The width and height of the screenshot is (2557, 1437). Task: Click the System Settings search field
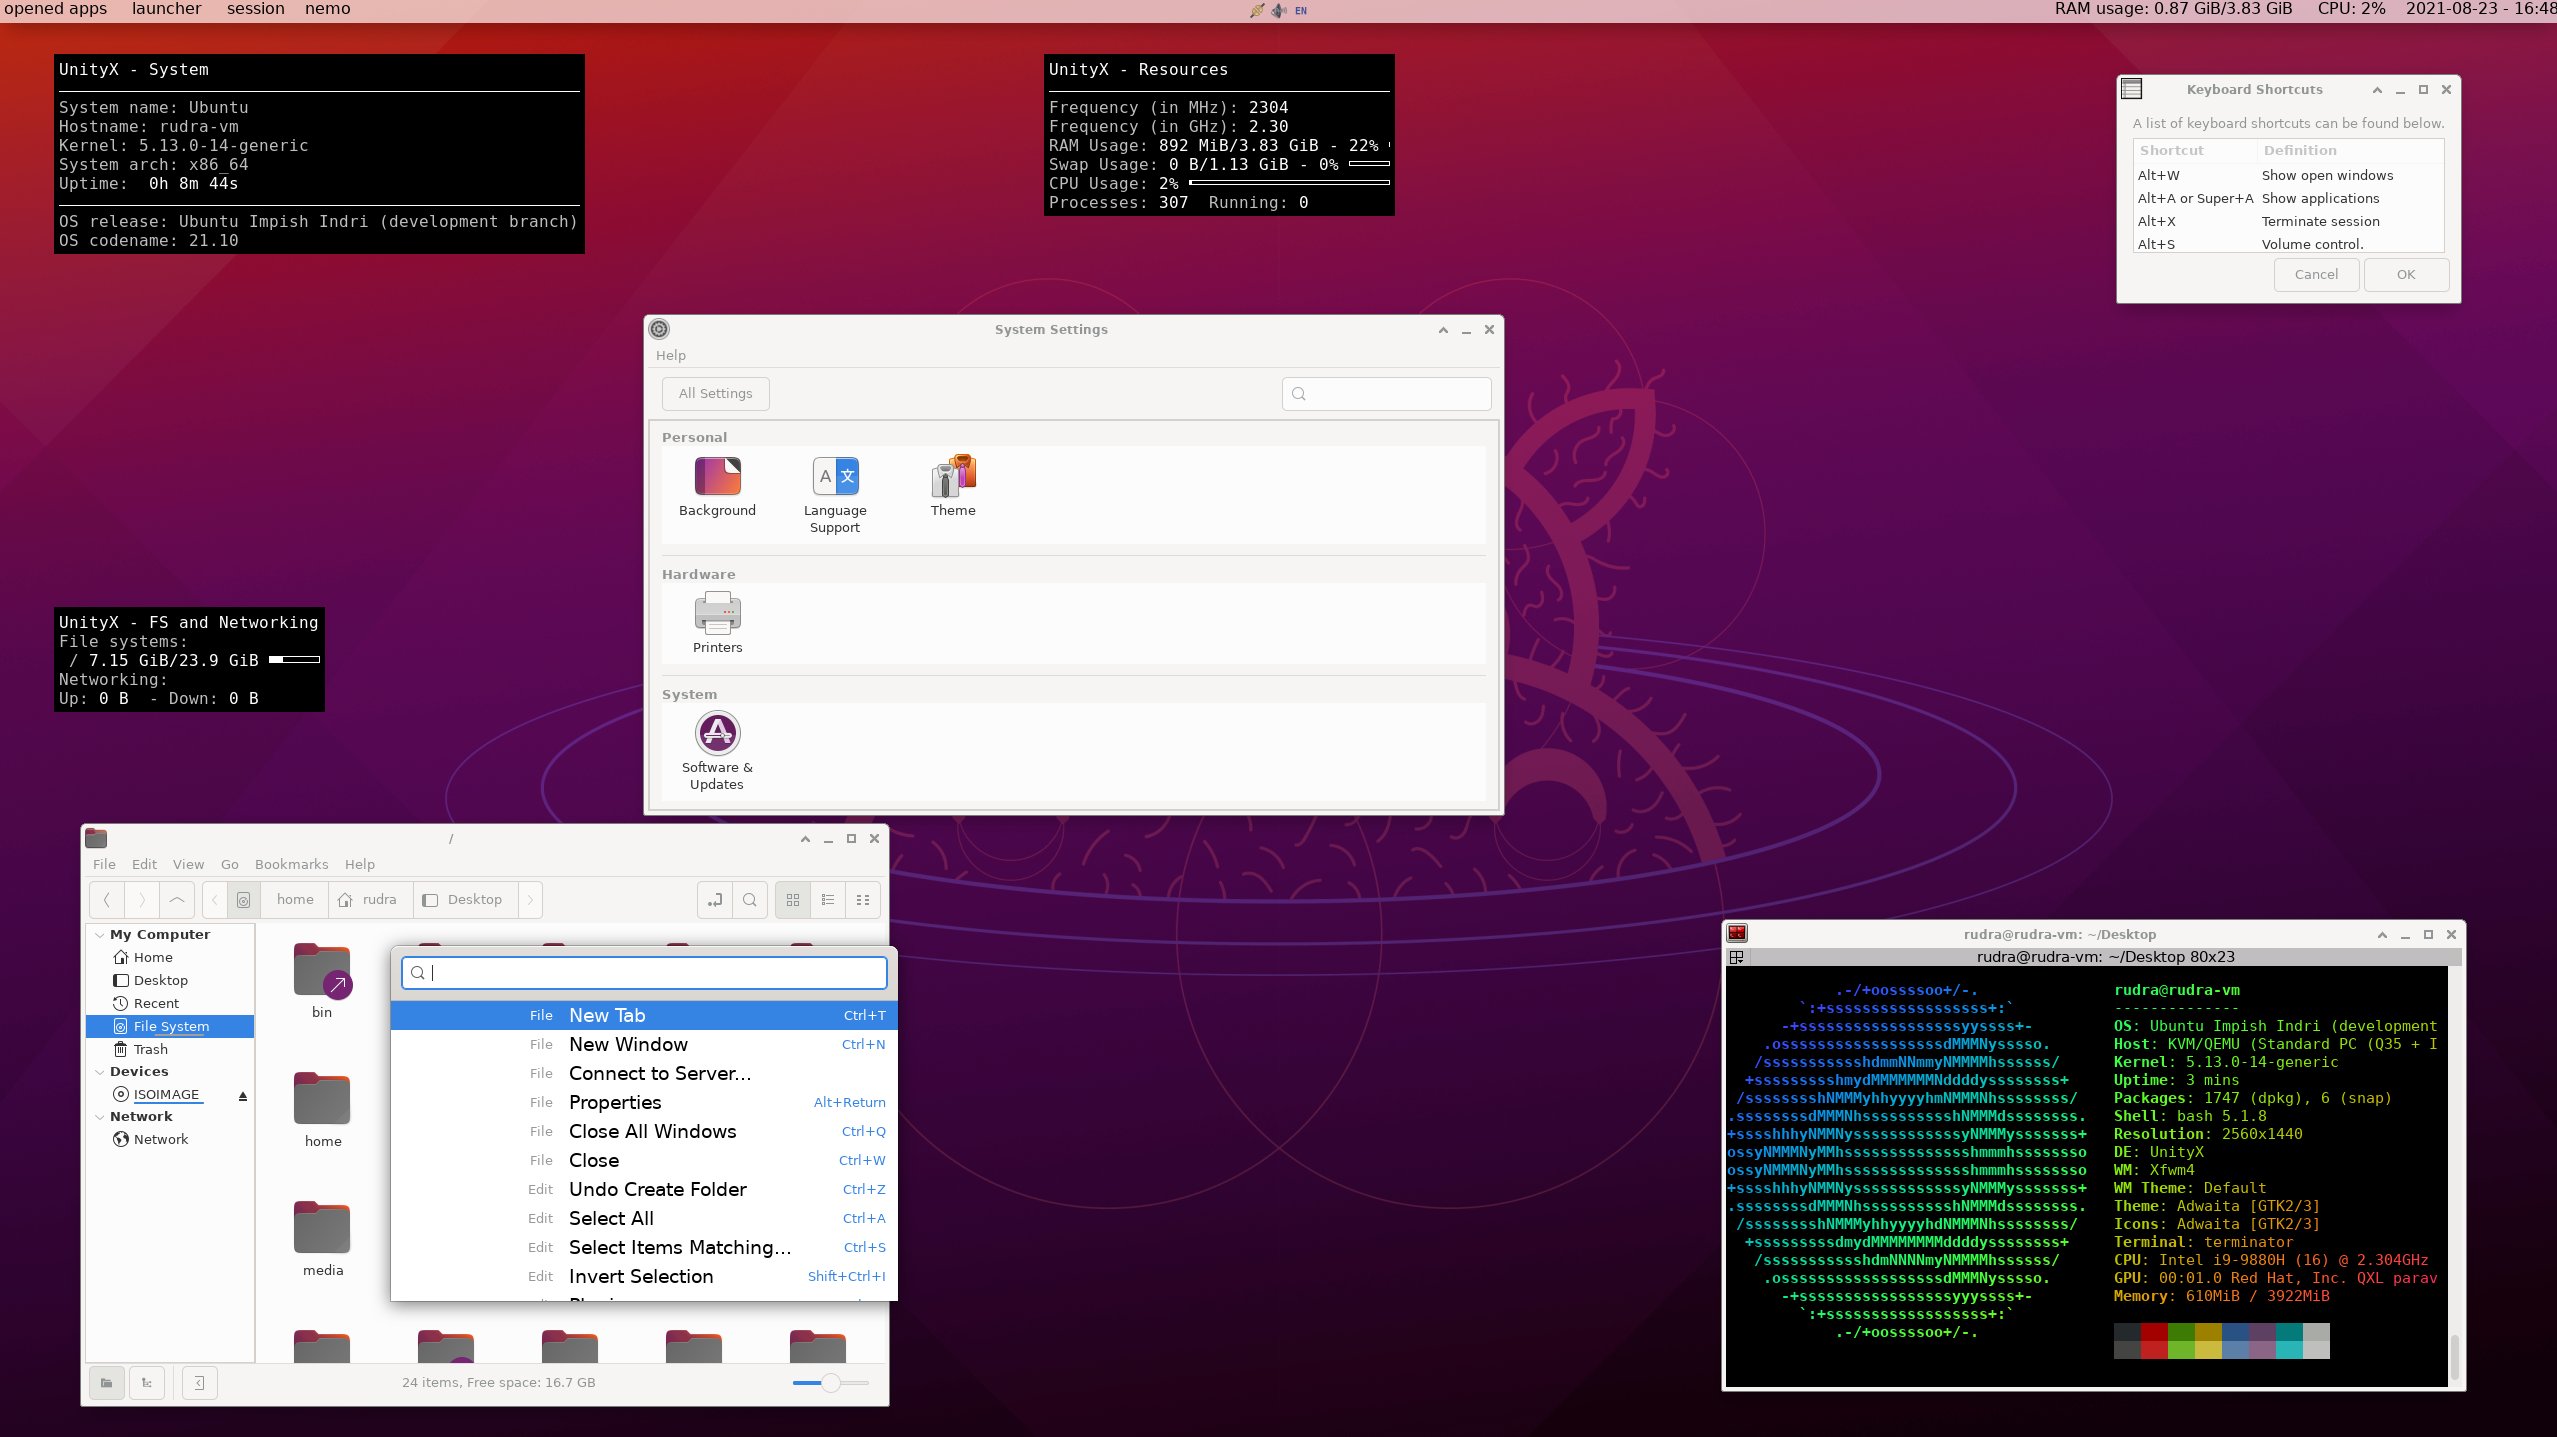(1386, 393)
